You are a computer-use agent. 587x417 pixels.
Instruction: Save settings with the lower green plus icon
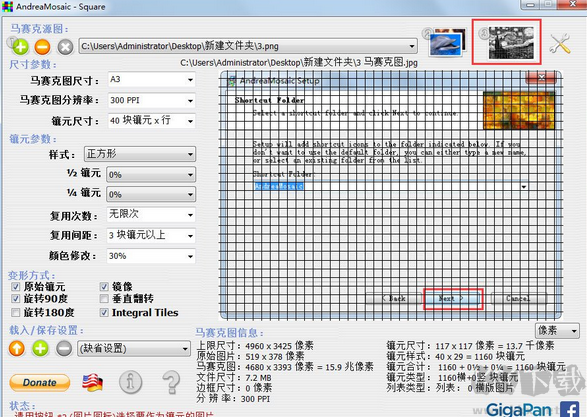point(40,348)
